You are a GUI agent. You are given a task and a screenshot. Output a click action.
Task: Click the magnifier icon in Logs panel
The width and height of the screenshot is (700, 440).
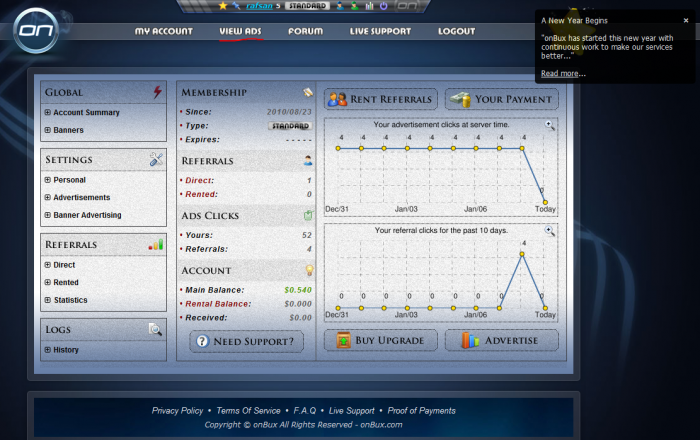pyautogui.click(x=155, y=329)
